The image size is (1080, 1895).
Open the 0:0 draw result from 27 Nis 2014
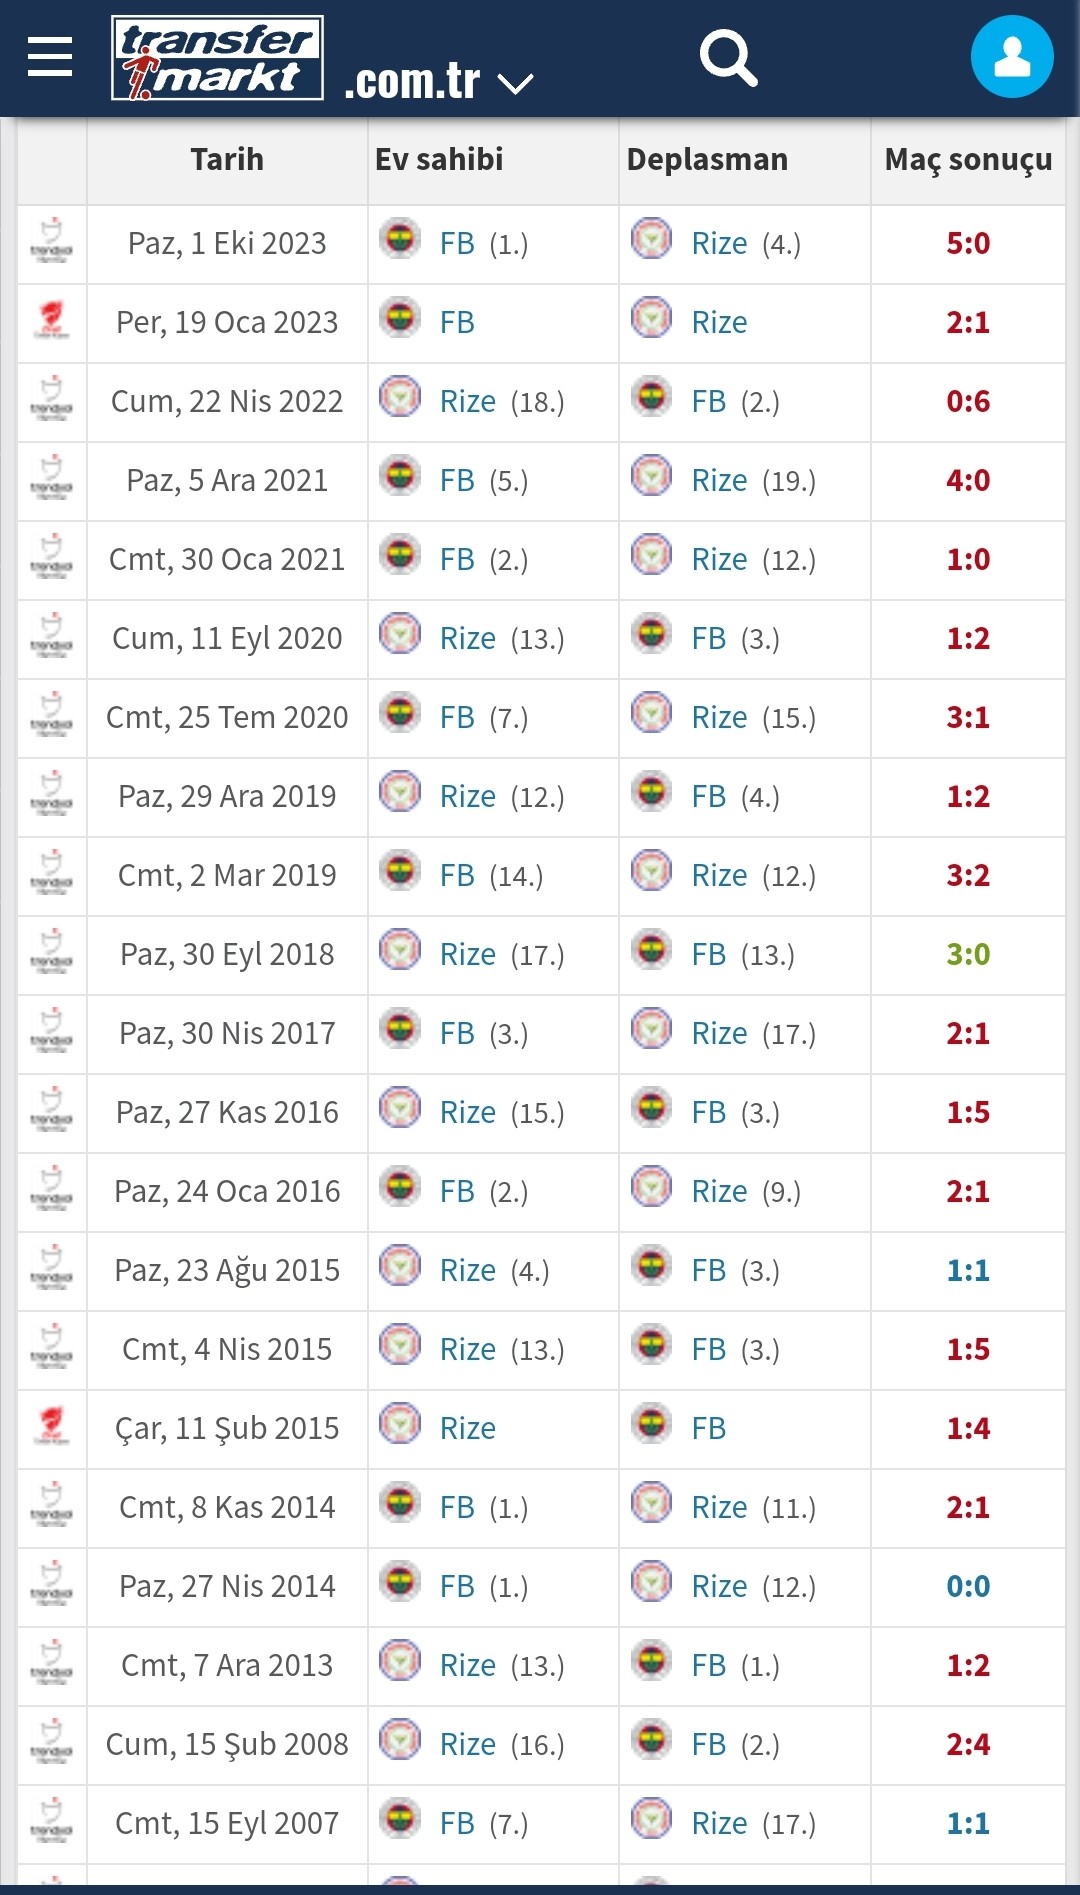968,1586
